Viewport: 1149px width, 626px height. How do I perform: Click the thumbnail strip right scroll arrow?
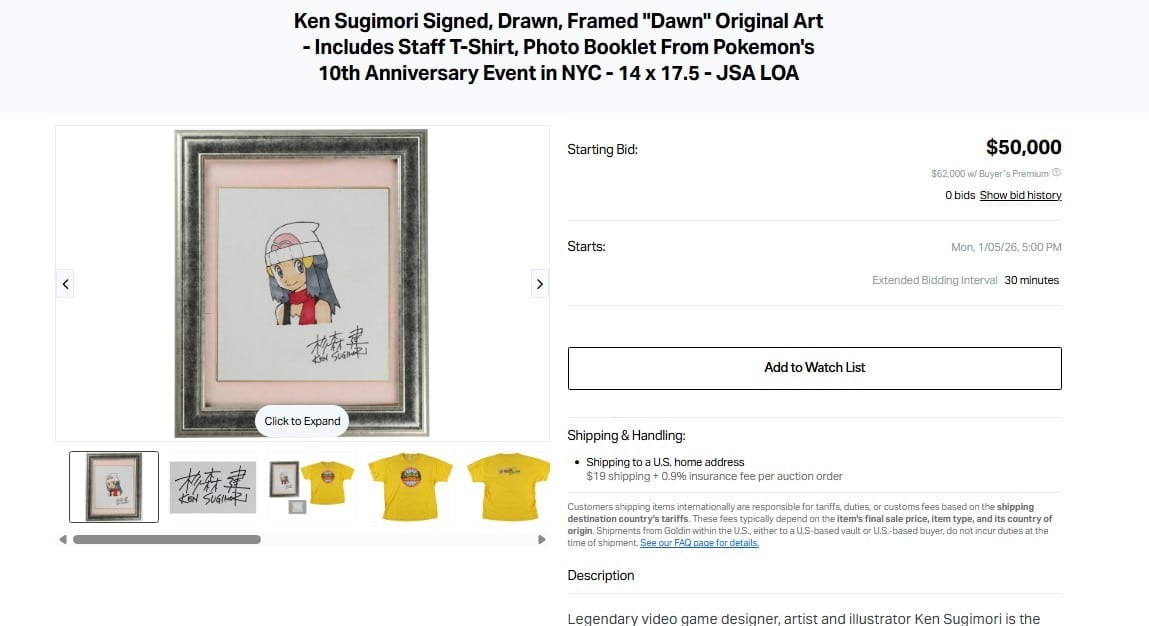click(x=542, y=540)
